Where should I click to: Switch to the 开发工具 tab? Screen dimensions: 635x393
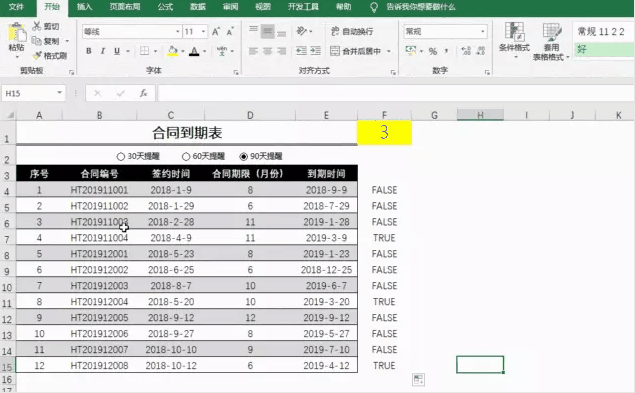(x=303, y=7)
